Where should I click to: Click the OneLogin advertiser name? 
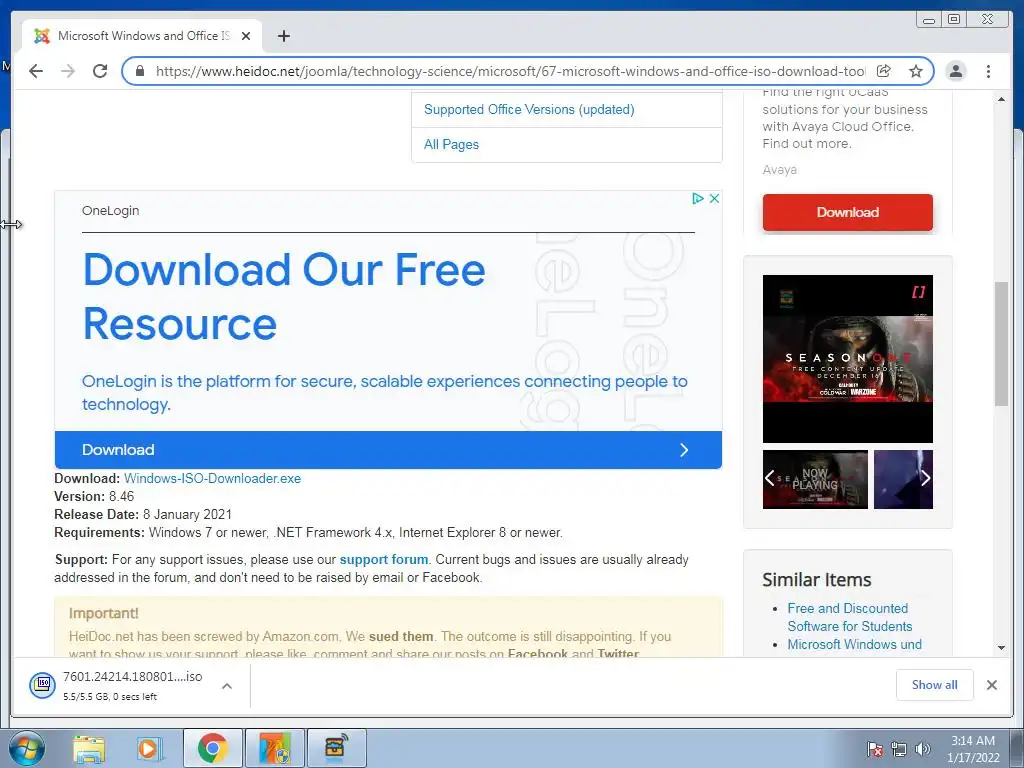pyautogui.click(x=110, y=210)
